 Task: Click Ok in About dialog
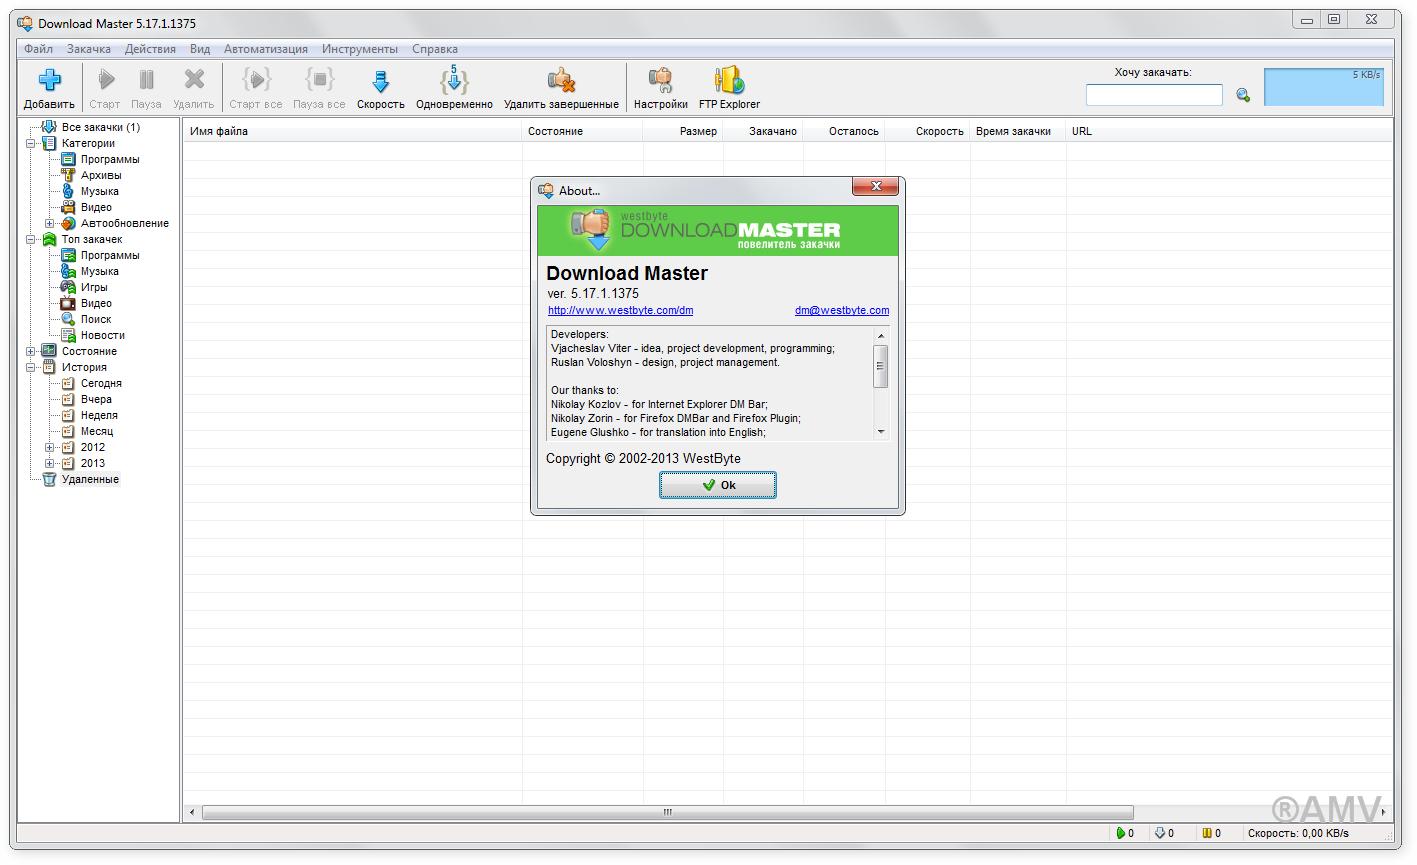pos(718,485)
